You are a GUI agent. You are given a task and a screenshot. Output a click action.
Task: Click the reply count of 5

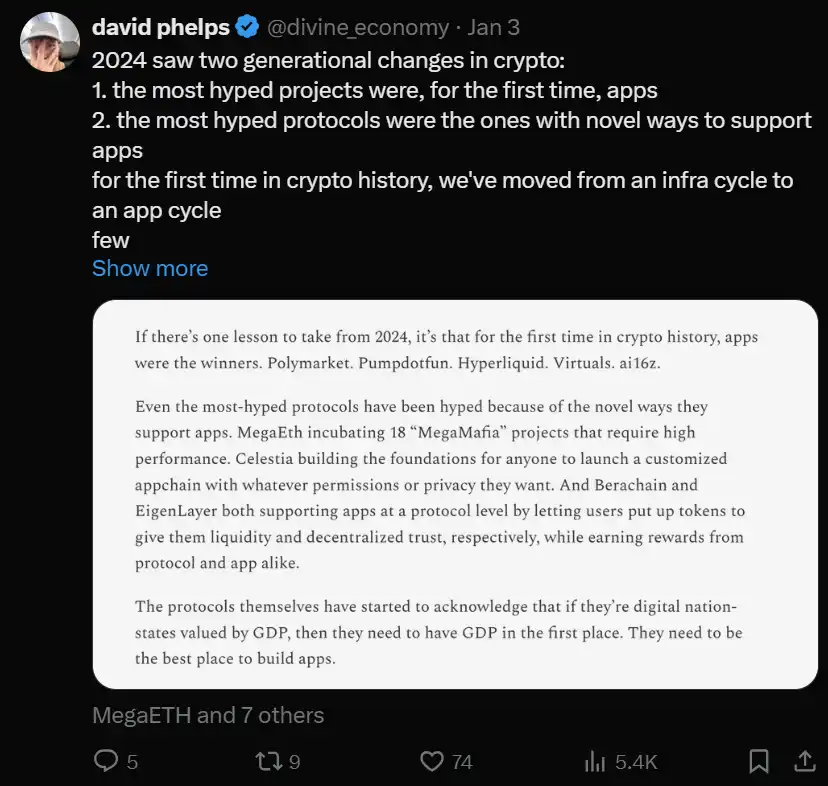[133, 762]
